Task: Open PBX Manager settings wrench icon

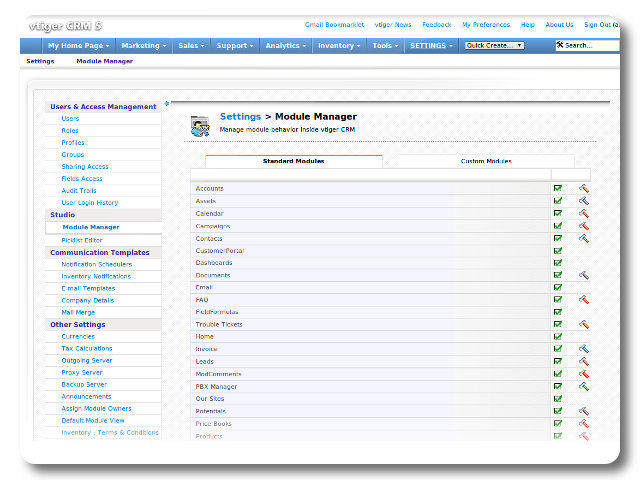Action: click(x=583, y=386)
